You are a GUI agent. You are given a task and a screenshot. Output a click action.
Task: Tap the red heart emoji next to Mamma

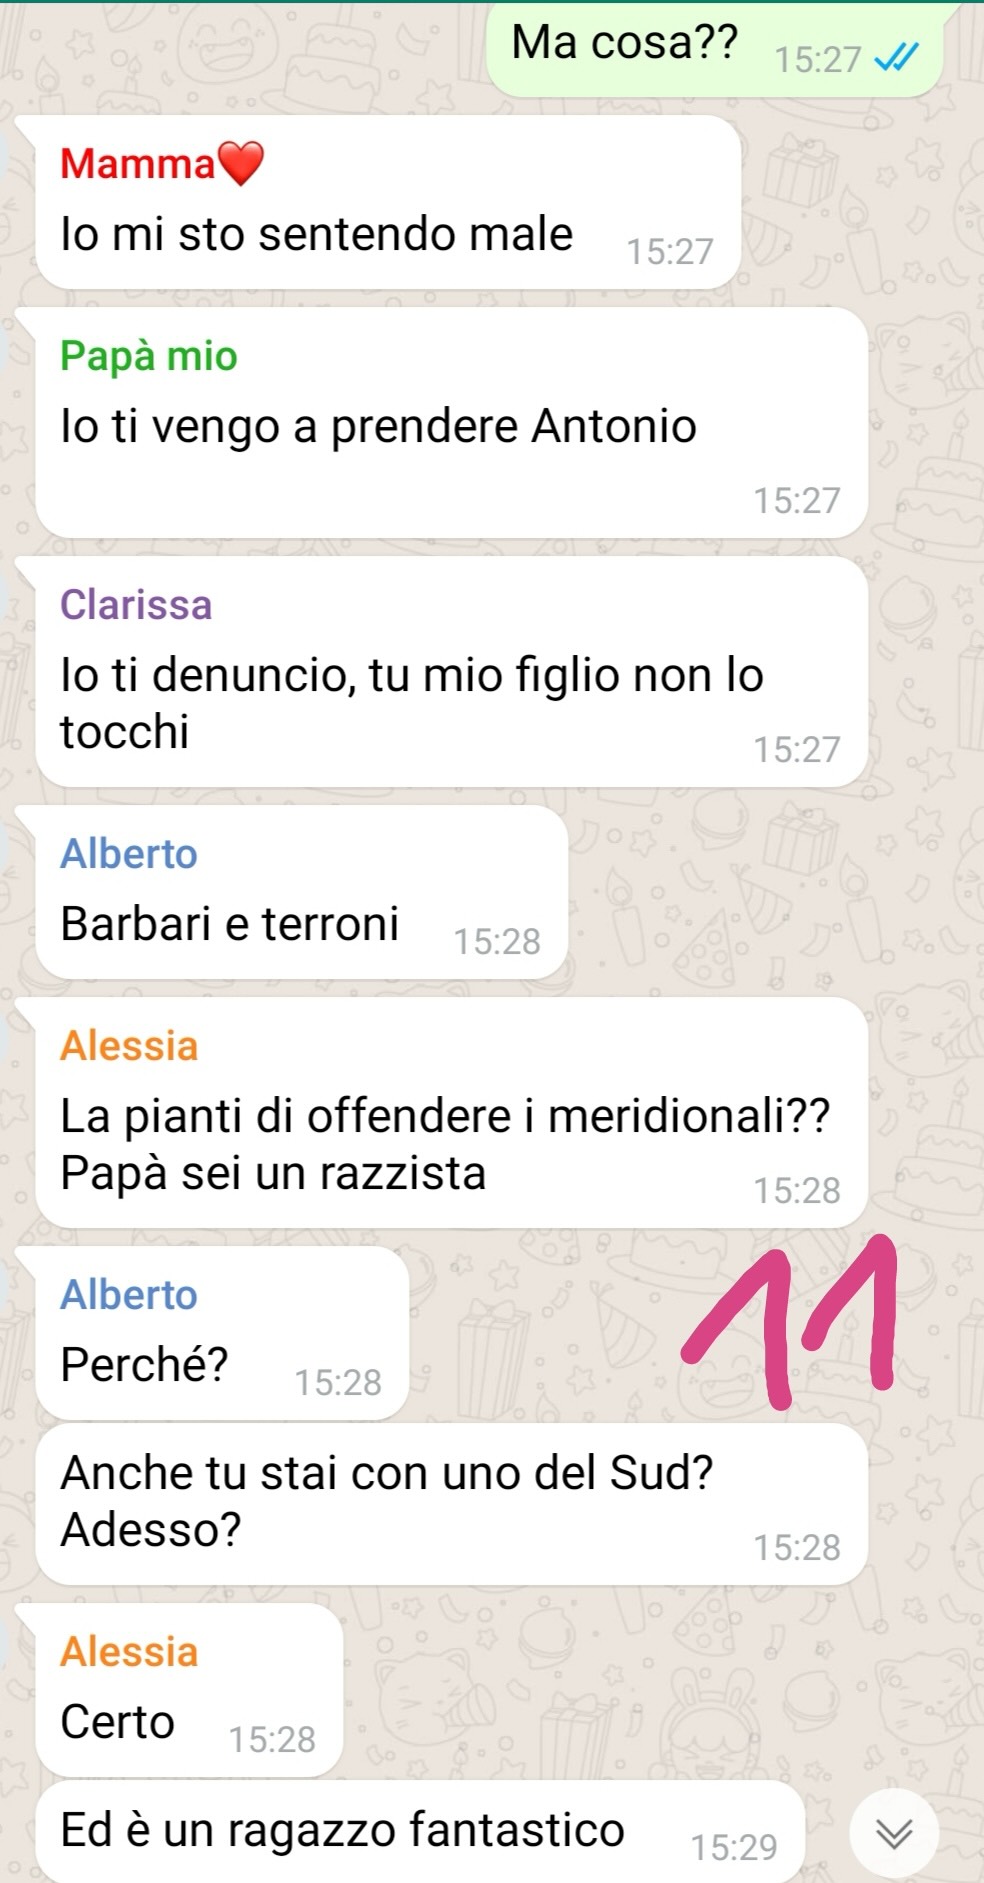point(240,164)
